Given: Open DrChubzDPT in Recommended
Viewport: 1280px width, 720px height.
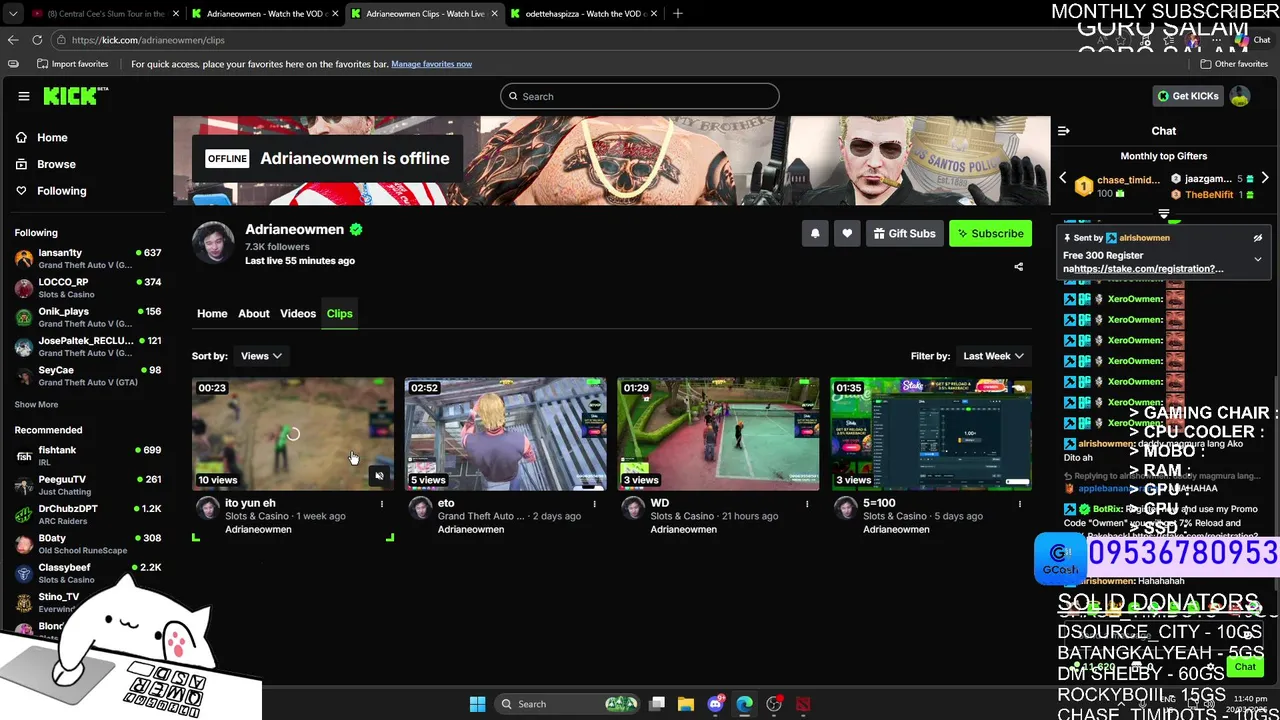Looking at the screenshot, I should click(88, 514).
